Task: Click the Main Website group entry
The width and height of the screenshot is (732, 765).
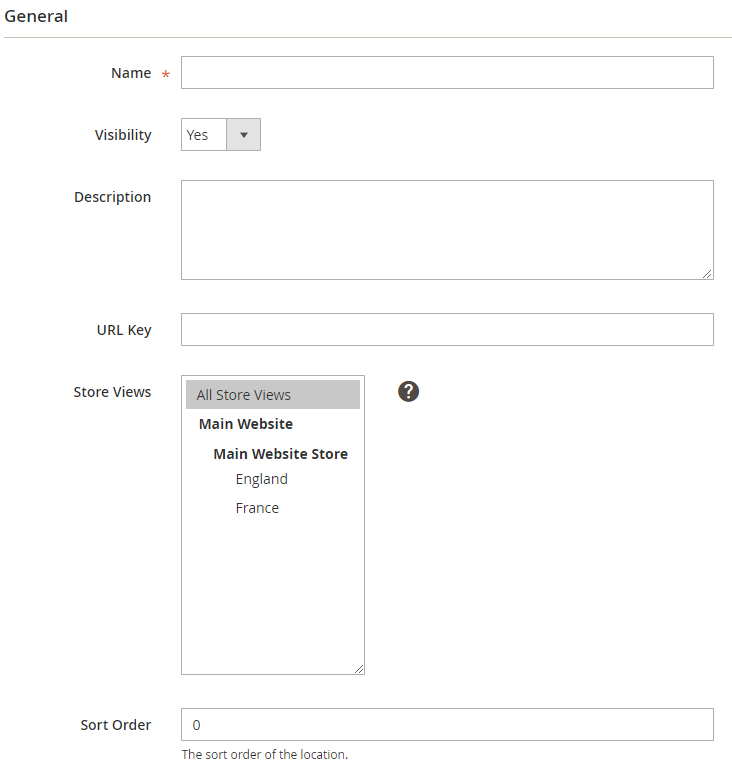Action: tap(246, 424)
